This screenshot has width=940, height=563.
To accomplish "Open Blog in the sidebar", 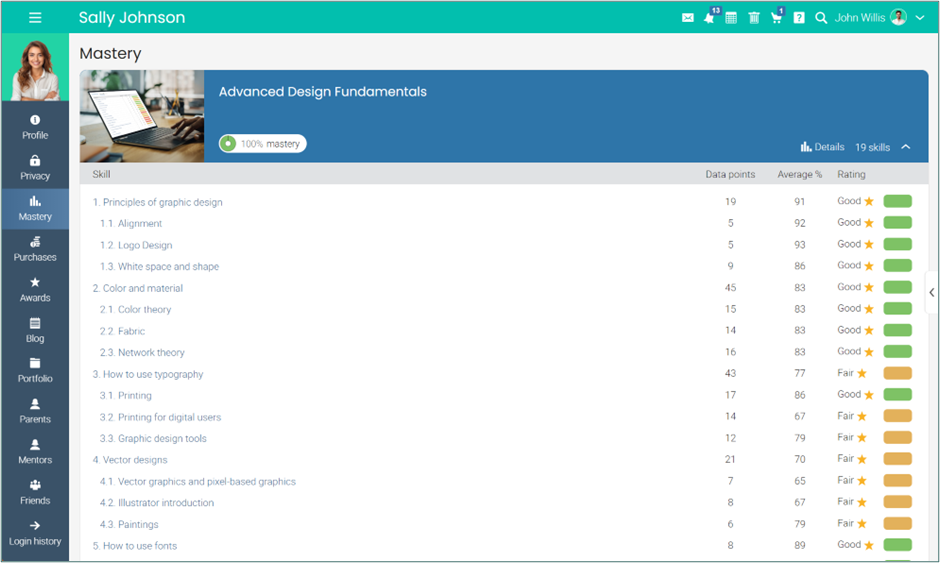I will (35, 330).
